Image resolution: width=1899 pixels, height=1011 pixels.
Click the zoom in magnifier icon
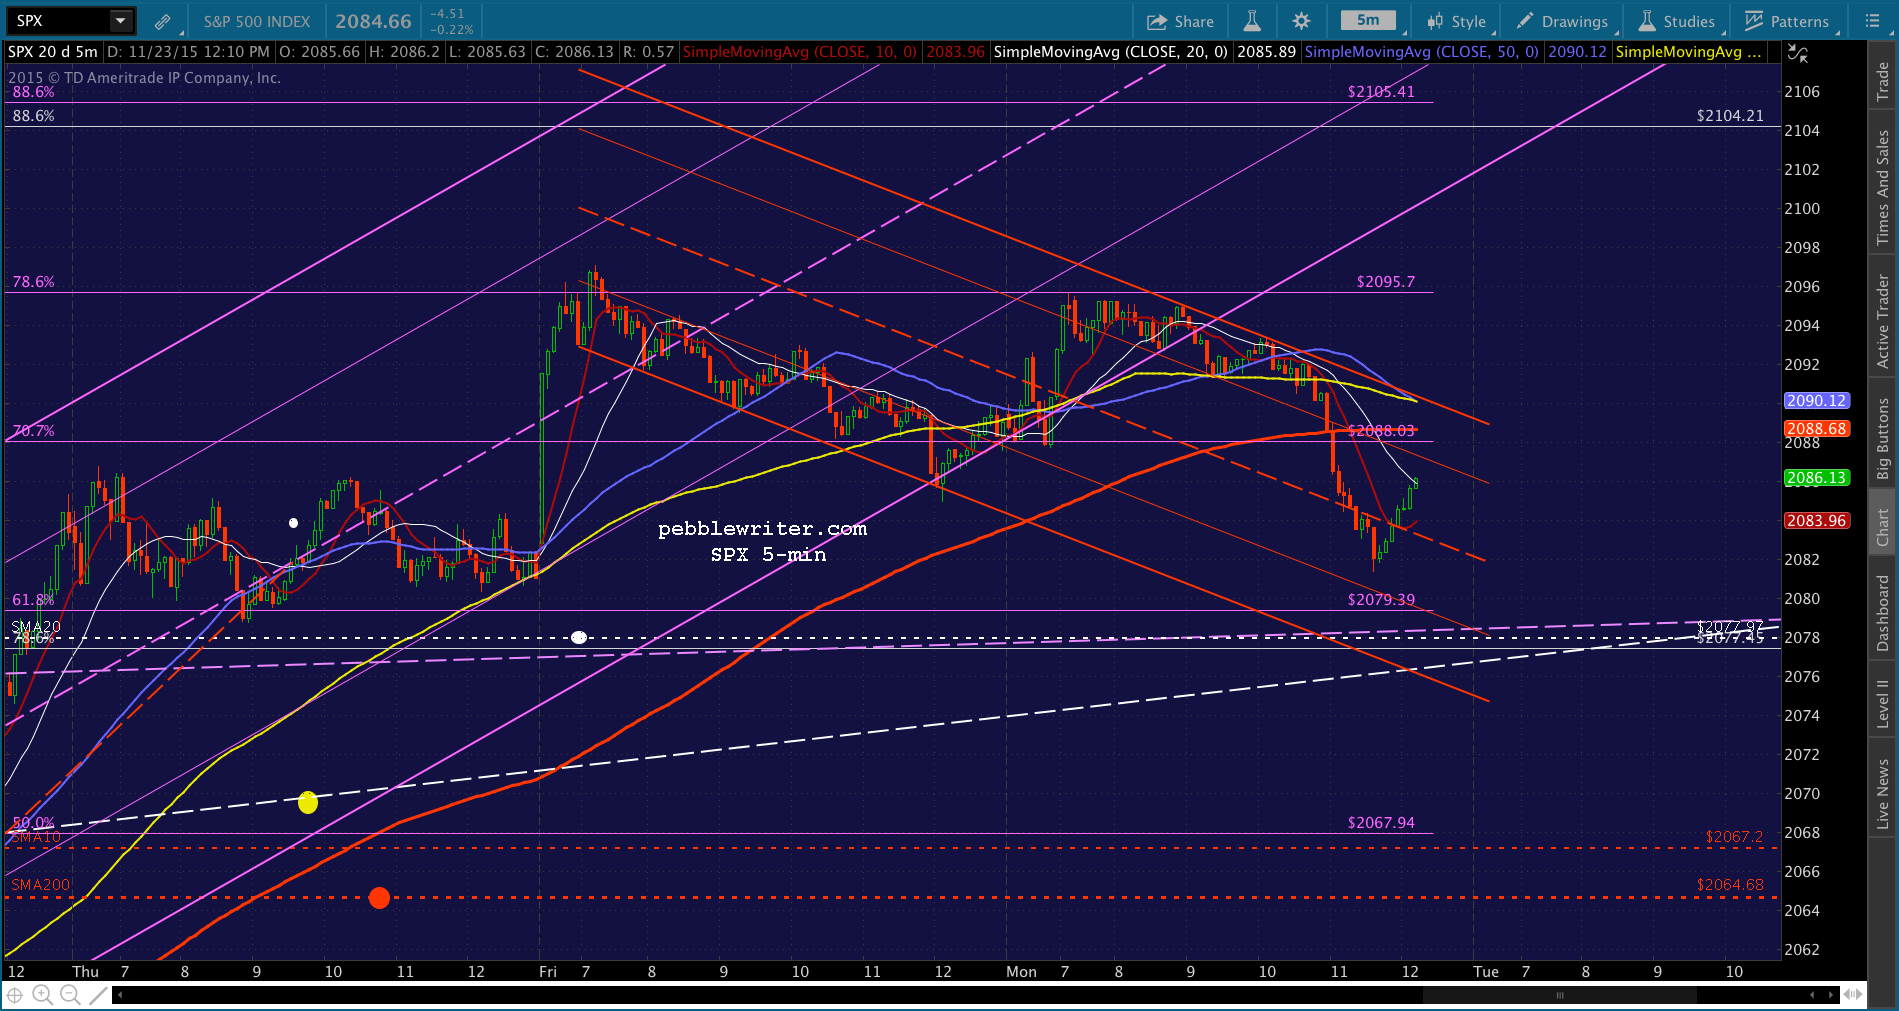42,995
